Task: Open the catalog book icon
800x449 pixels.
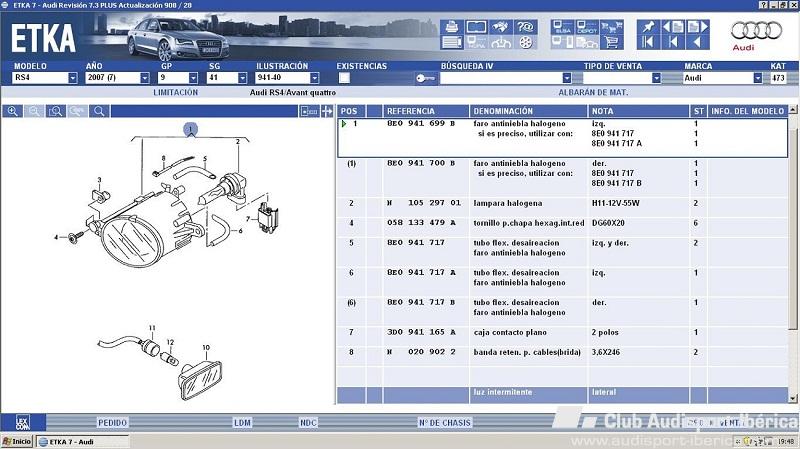Action: click(x=476, y=27)
